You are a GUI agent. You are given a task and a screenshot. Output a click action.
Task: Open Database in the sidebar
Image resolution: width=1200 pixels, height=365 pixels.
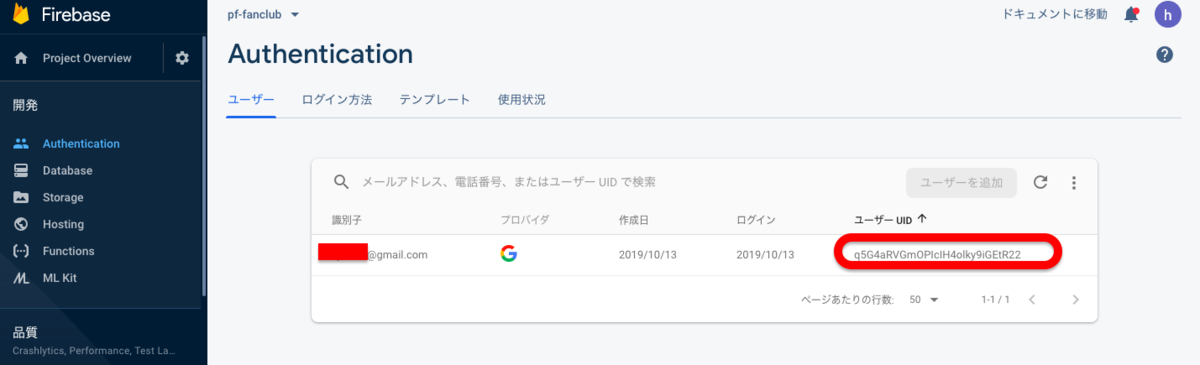pos(67,171)
